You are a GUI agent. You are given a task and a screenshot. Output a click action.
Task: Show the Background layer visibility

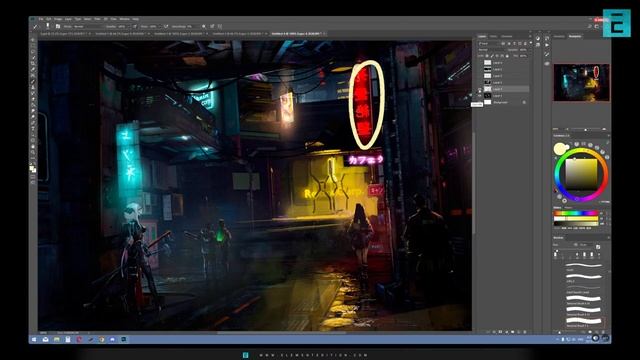(x=480, y=102)
